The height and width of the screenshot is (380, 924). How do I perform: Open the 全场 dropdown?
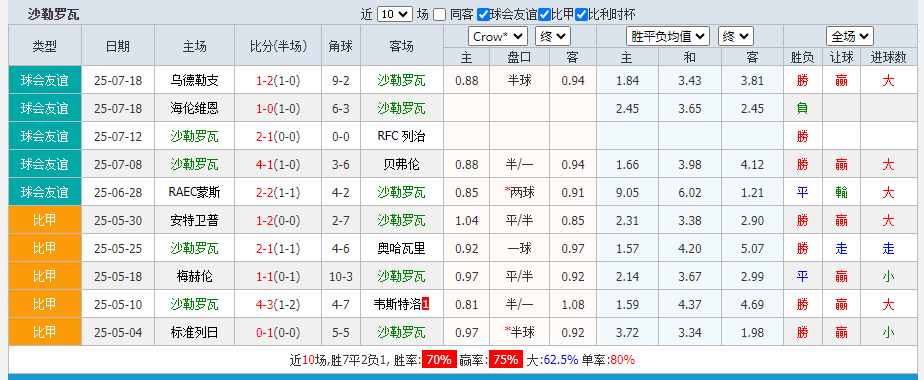(x=850, y=37)
